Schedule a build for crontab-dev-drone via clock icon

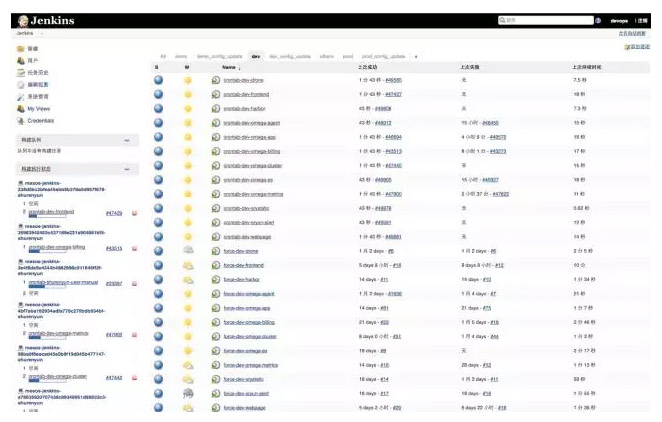pyautogui.click(x=216, y=80)
